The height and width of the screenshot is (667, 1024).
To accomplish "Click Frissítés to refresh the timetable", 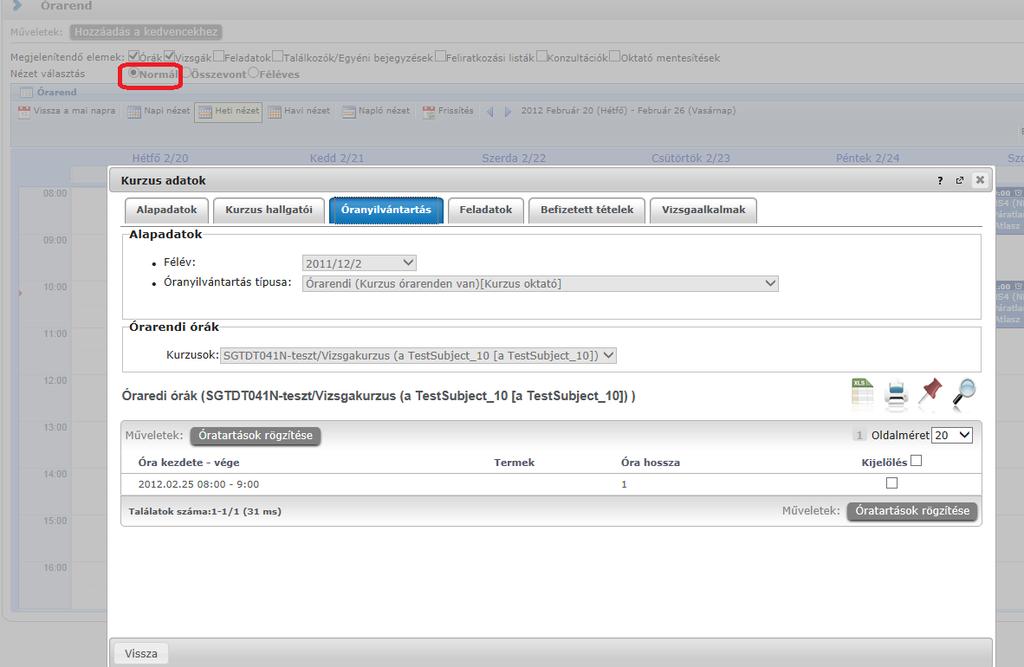I will [448, 111].
